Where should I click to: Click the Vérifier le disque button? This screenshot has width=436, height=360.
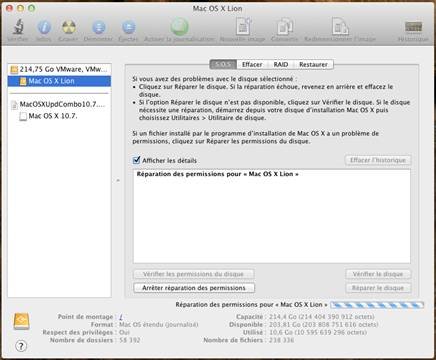pyautogui.click(x=378, y=274)
